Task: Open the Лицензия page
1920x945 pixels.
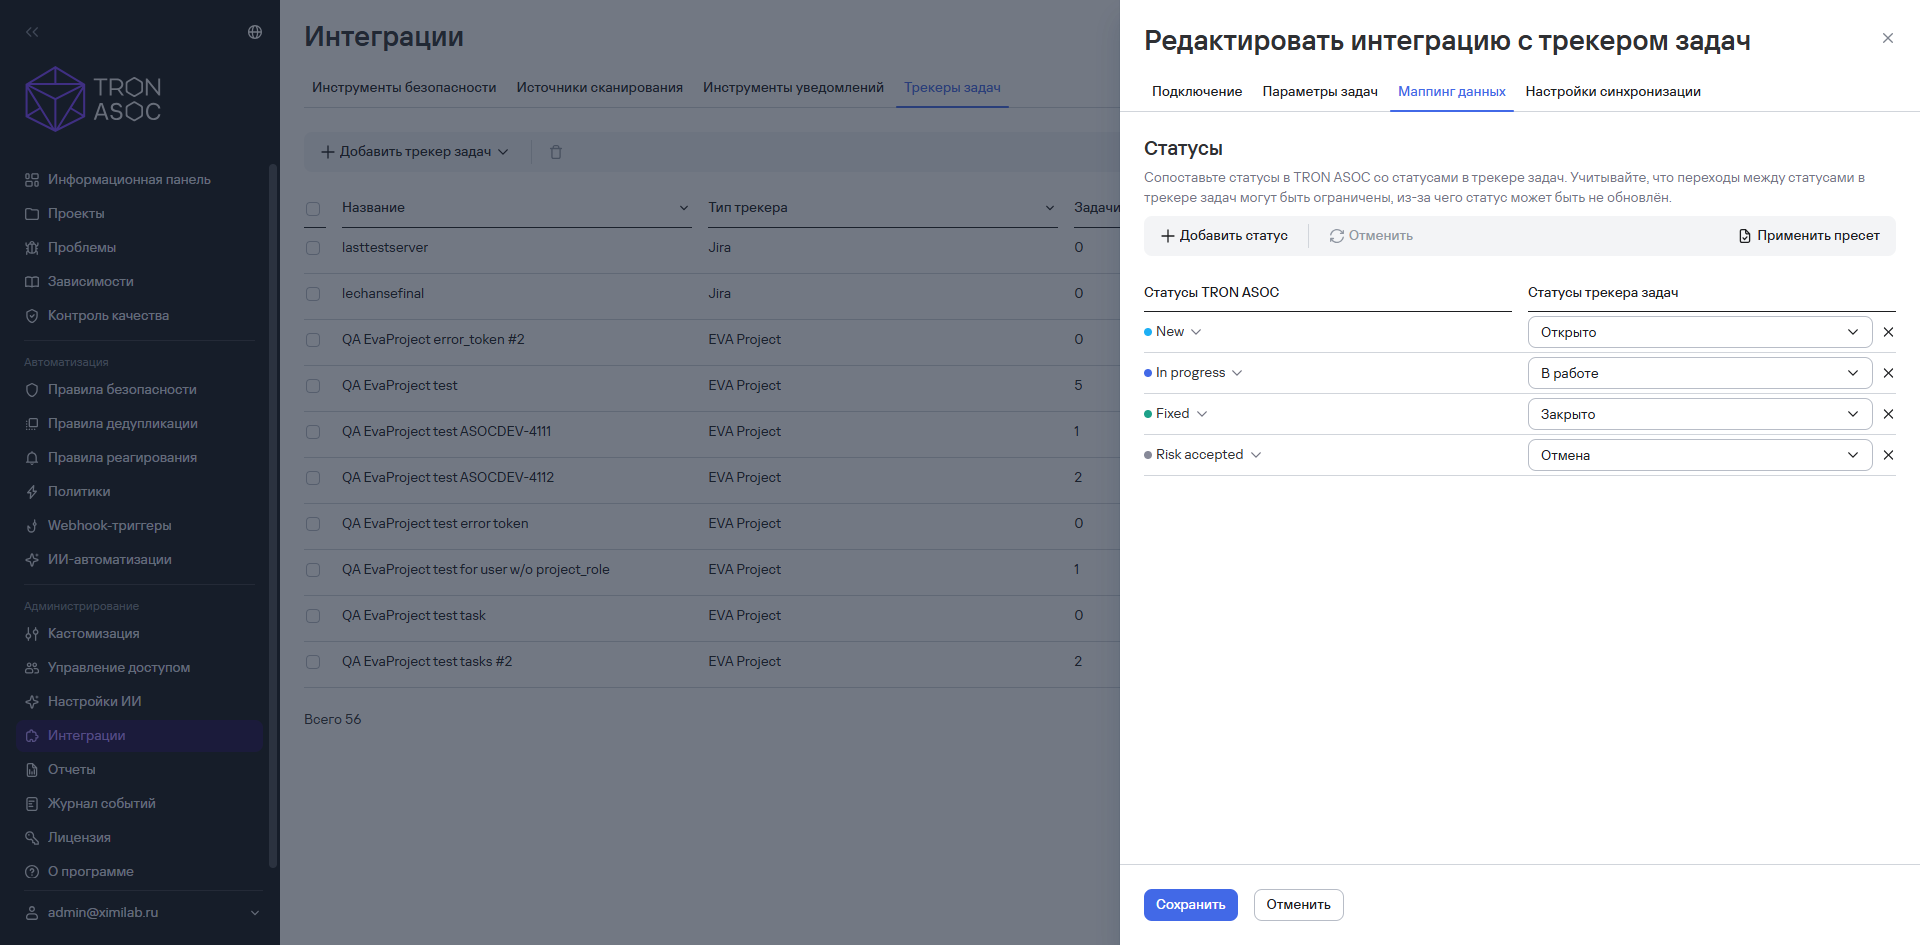Action: coord(79,838)
